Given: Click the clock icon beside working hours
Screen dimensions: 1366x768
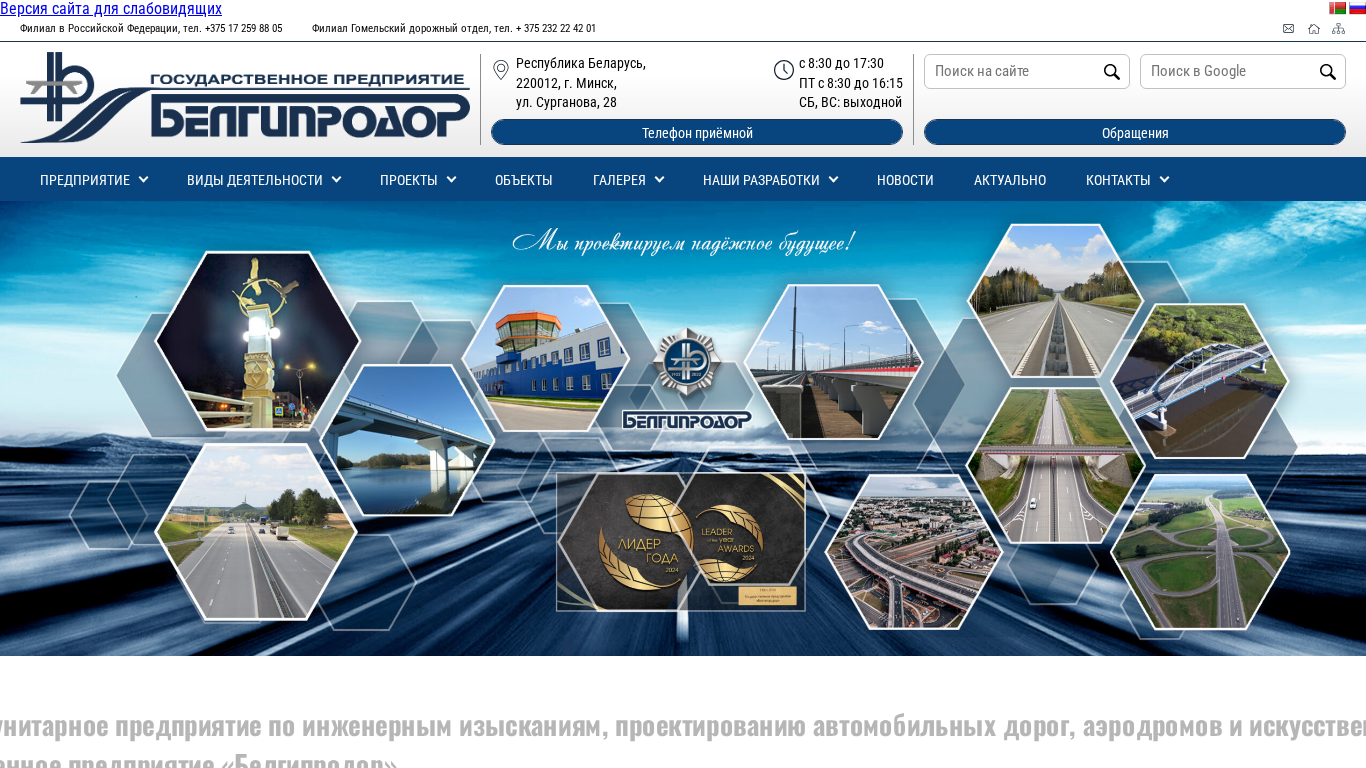Looking at the screenshot, I should pyautogui.click(x=784, y=70).
